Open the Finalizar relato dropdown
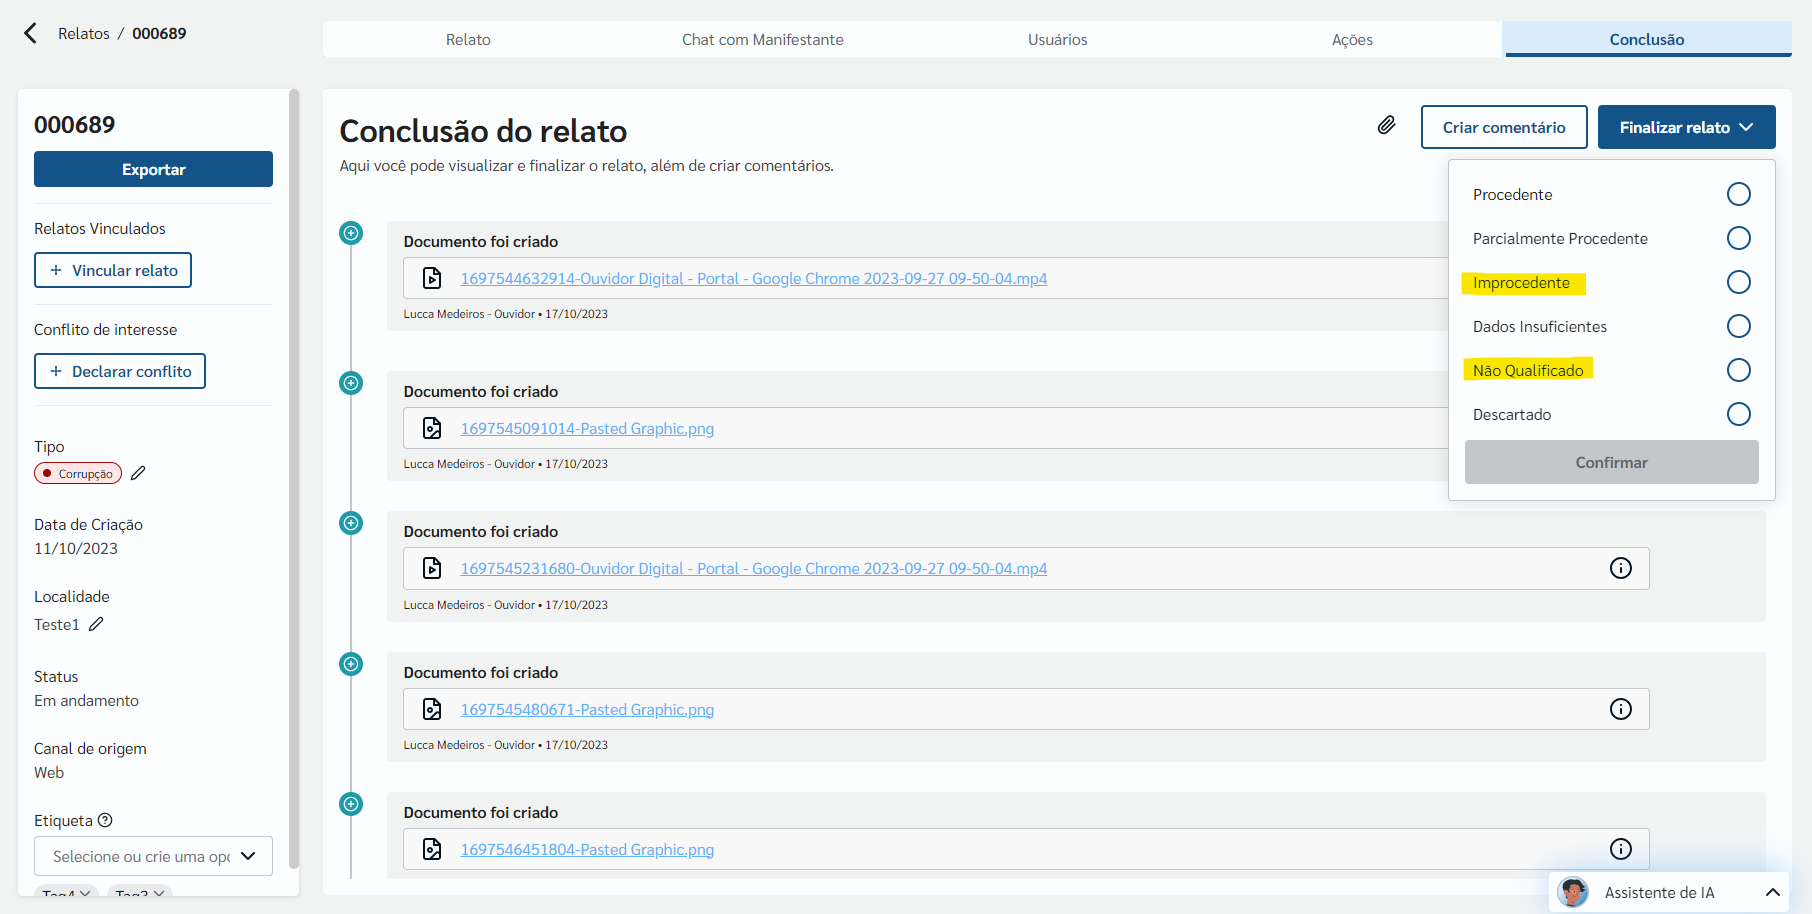Screen dimensions: 1812x914 click(1686, 127)
